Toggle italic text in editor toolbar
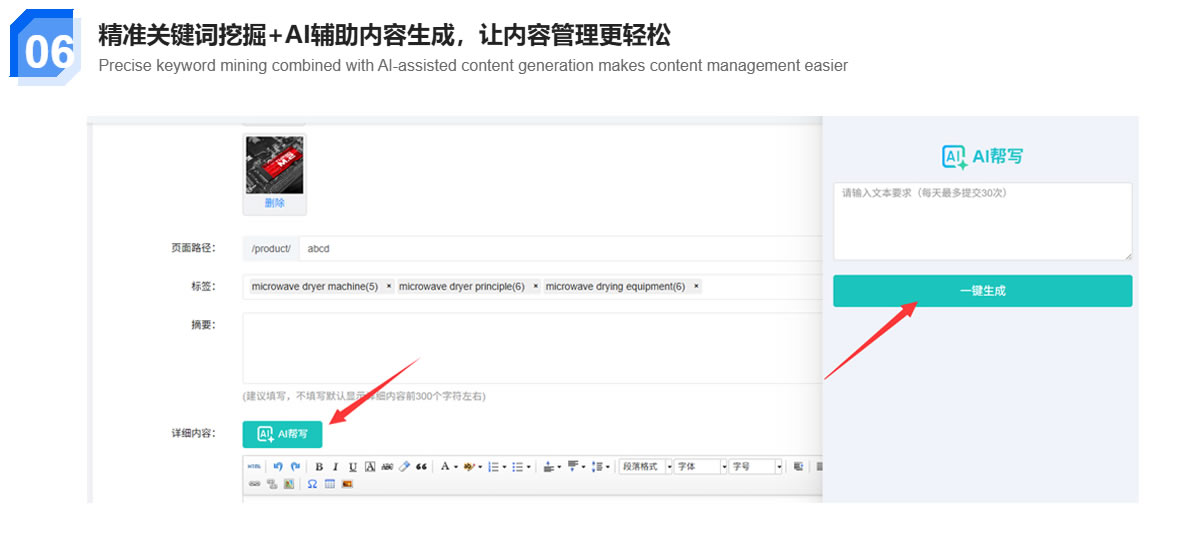Image resolution: width=1200 pixels, height=545 pixels. [335, 467]
